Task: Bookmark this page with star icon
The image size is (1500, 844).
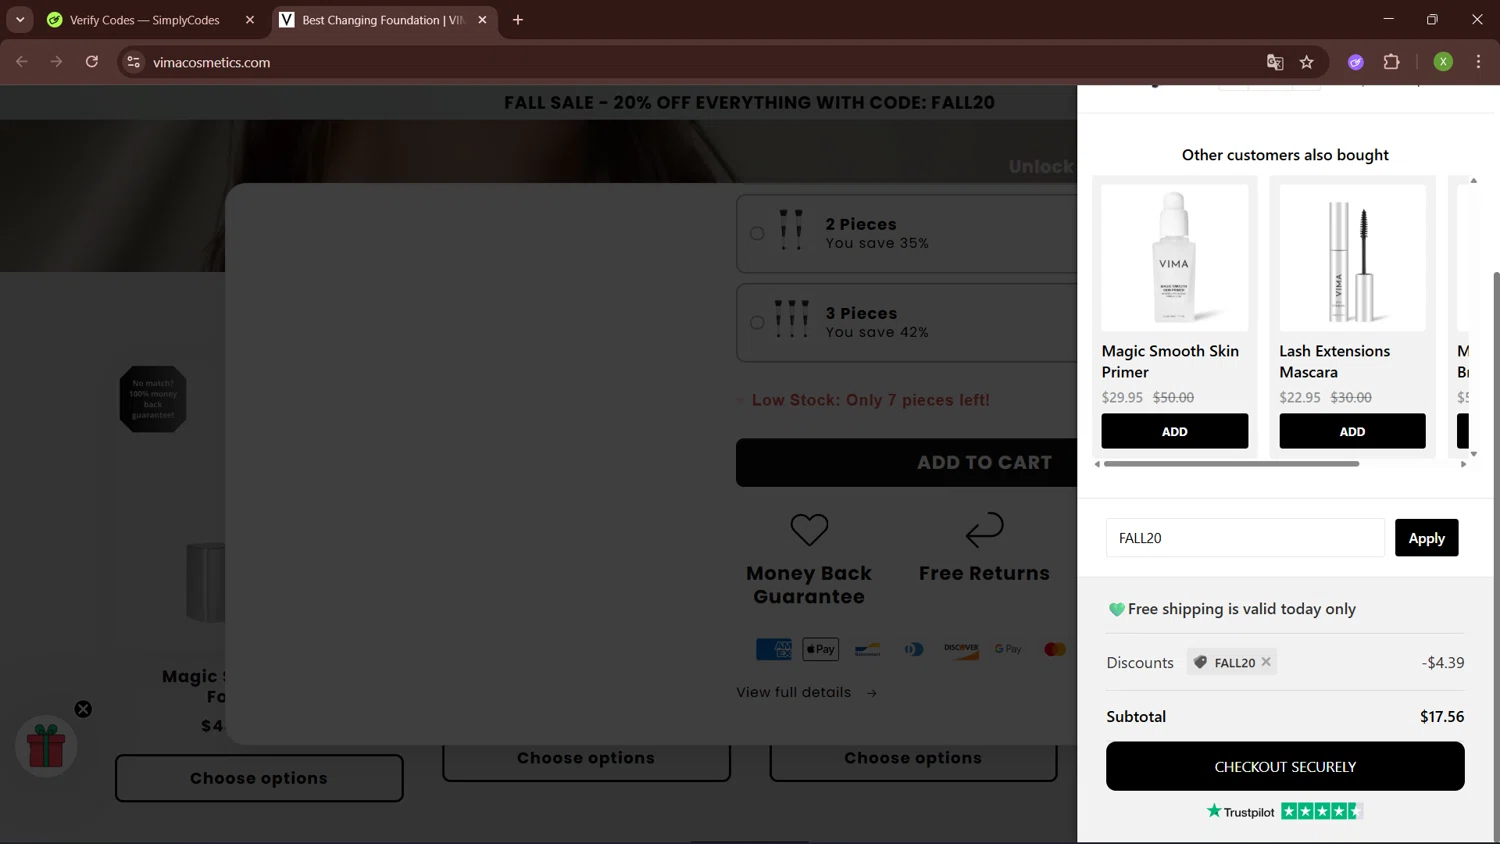Action: [x=1306, y=62]
